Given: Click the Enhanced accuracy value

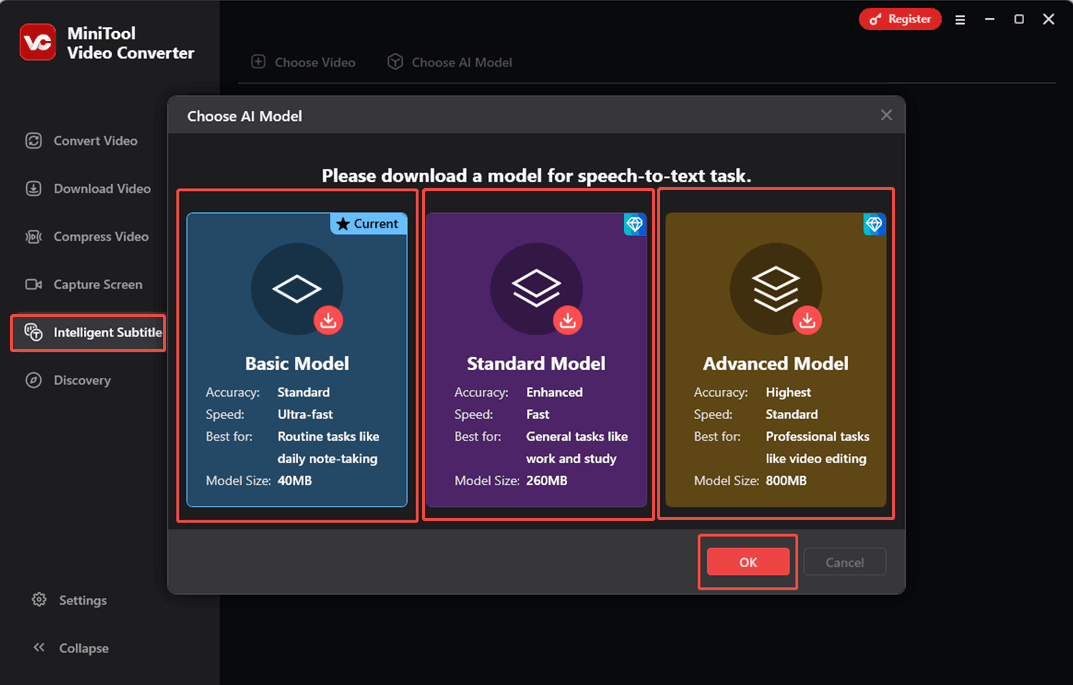Looking at the screenshot, I should pos(554,392).
